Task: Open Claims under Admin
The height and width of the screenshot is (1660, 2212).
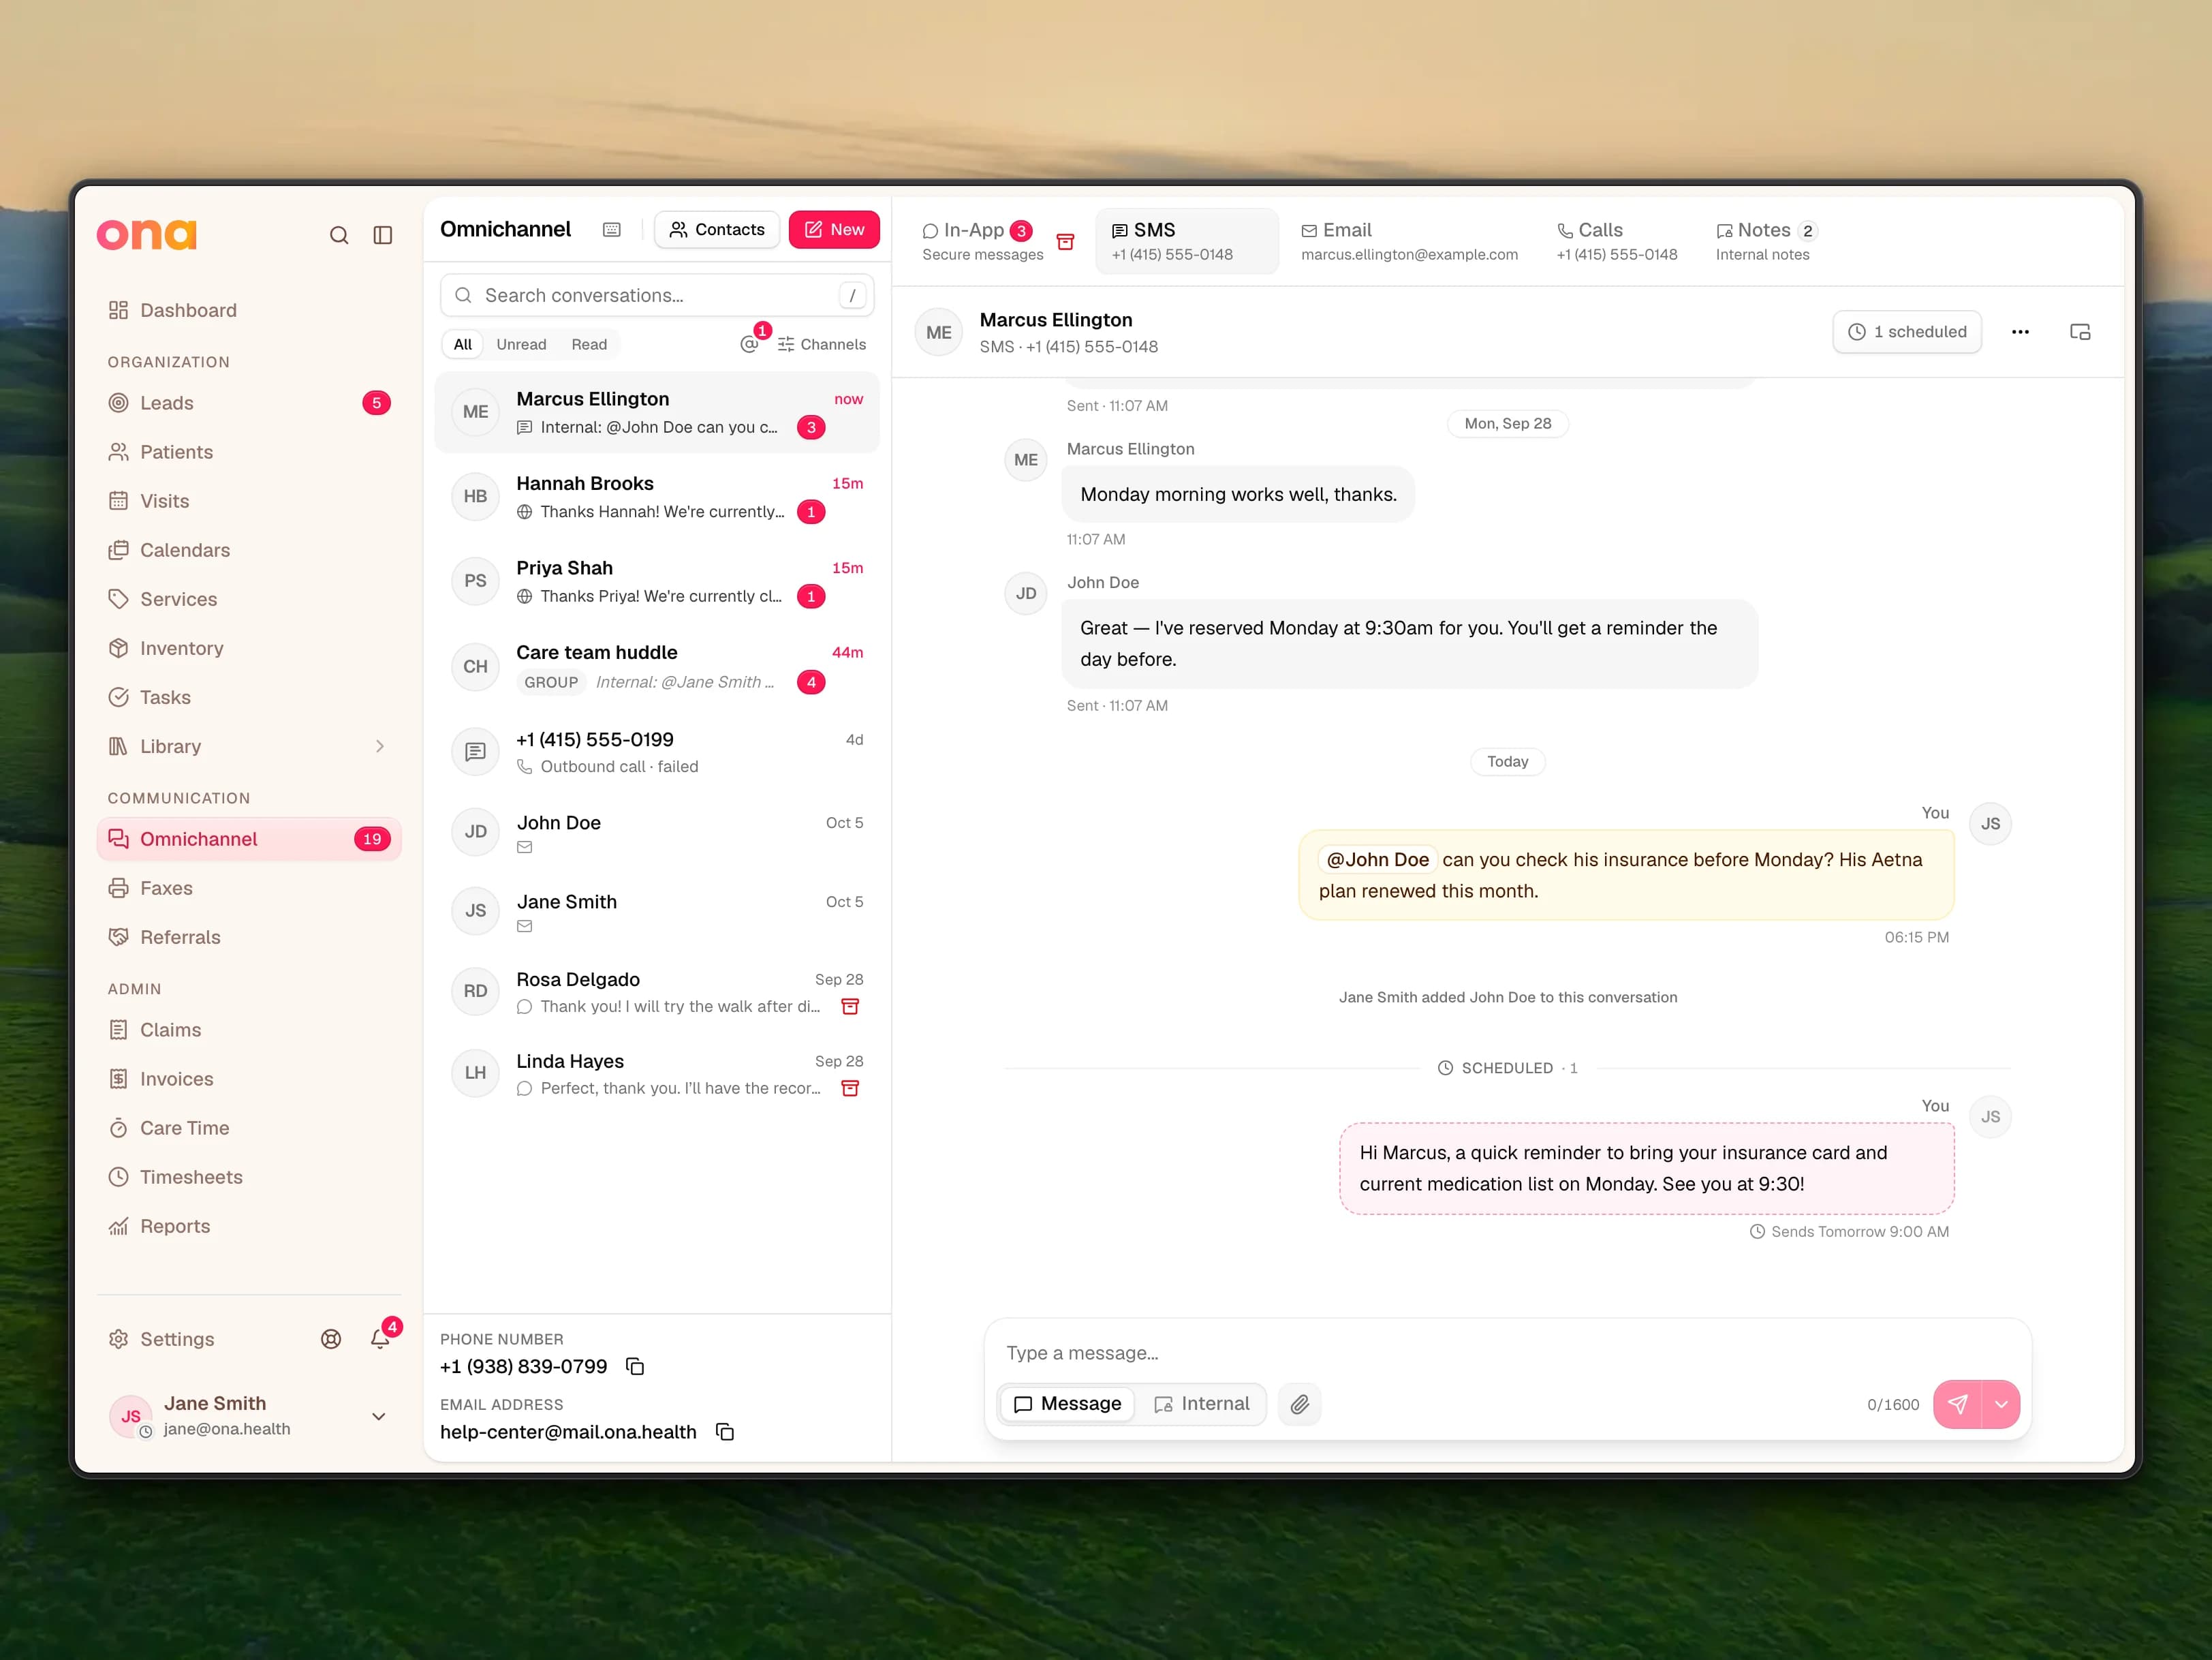Action: click(249, 1030)
